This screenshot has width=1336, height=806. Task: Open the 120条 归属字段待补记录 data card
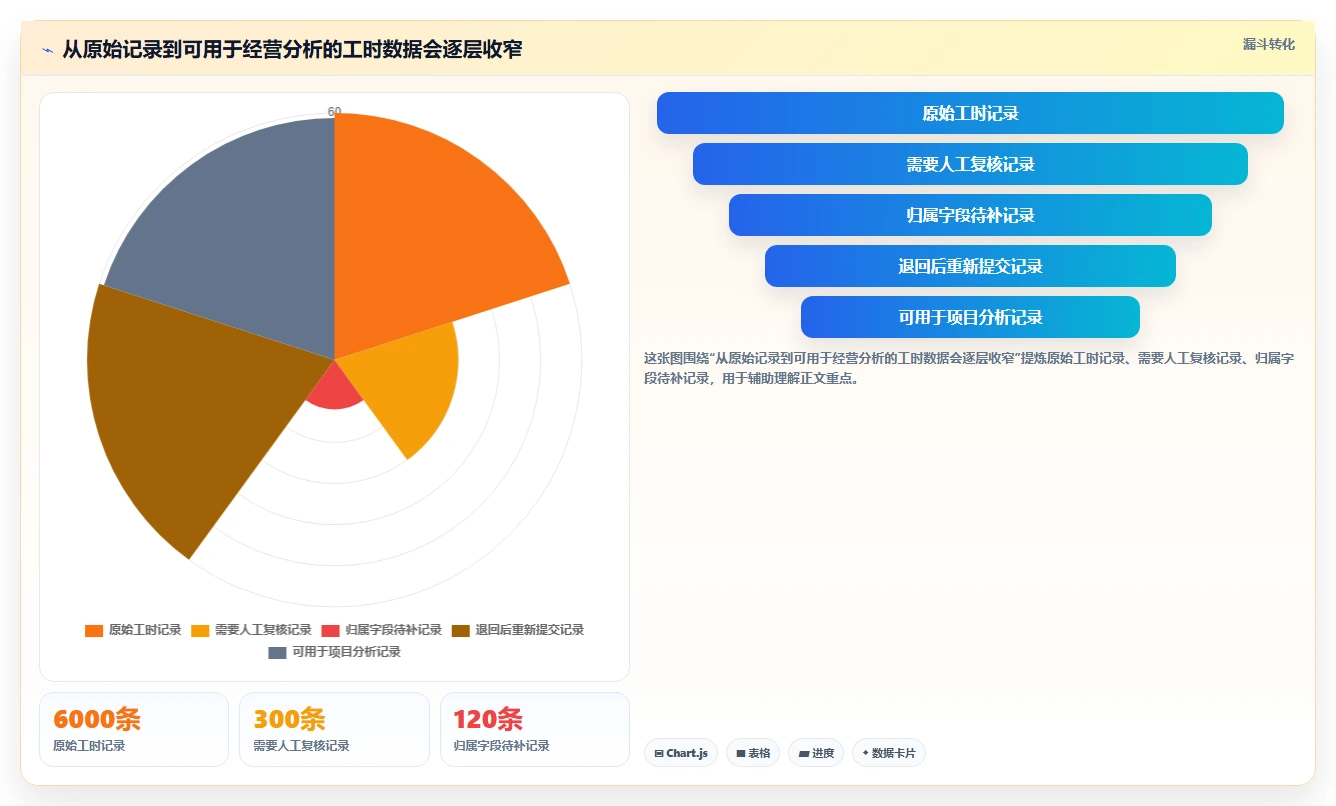[x=535, y=729]
